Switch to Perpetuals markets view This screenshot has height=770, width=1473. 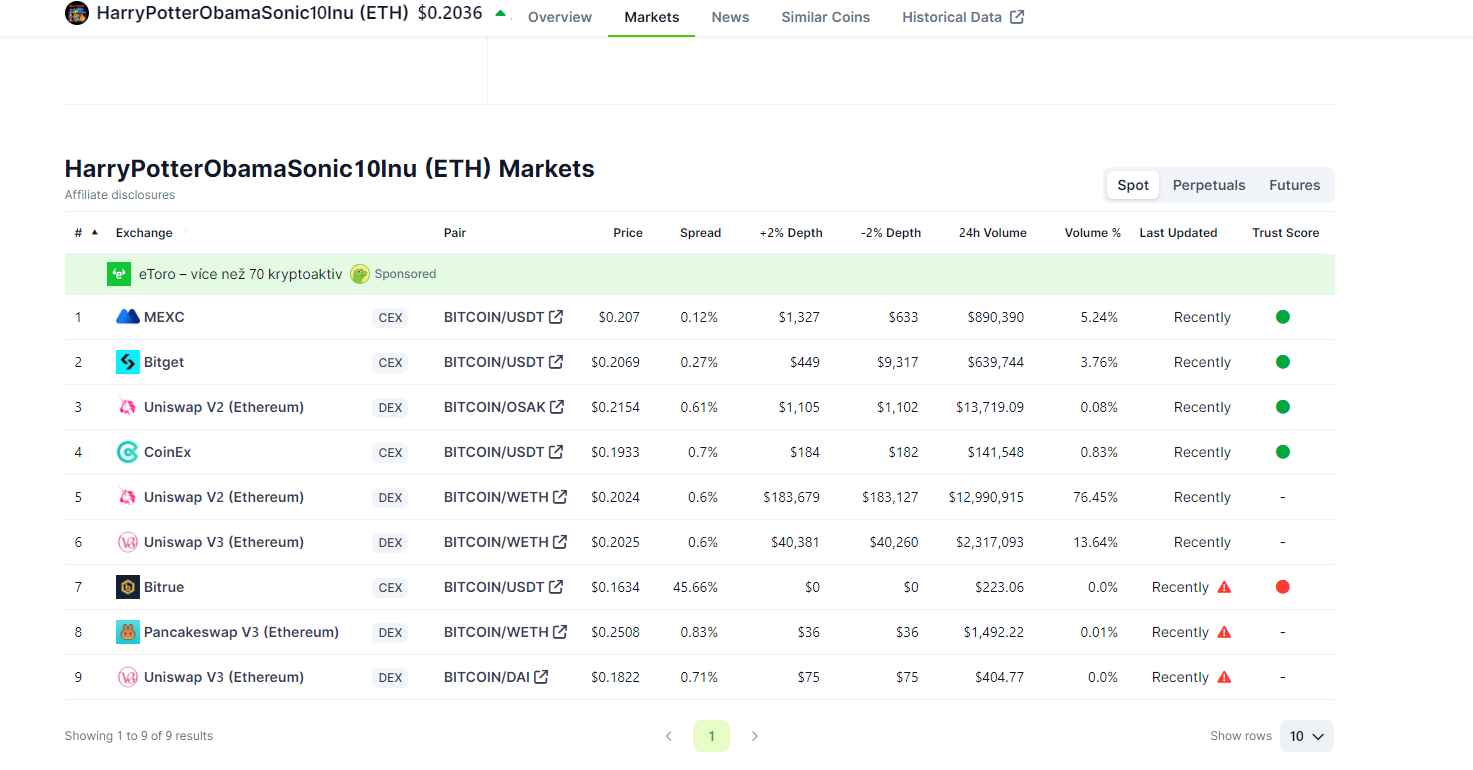pyautogui.click(x=1209, y=185)
